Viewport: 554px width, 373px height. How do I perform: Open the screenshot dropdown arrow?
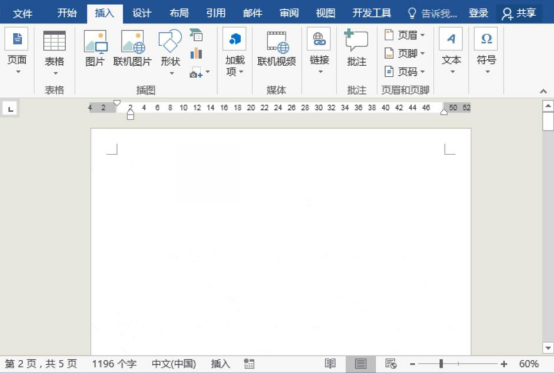point(208,72)
